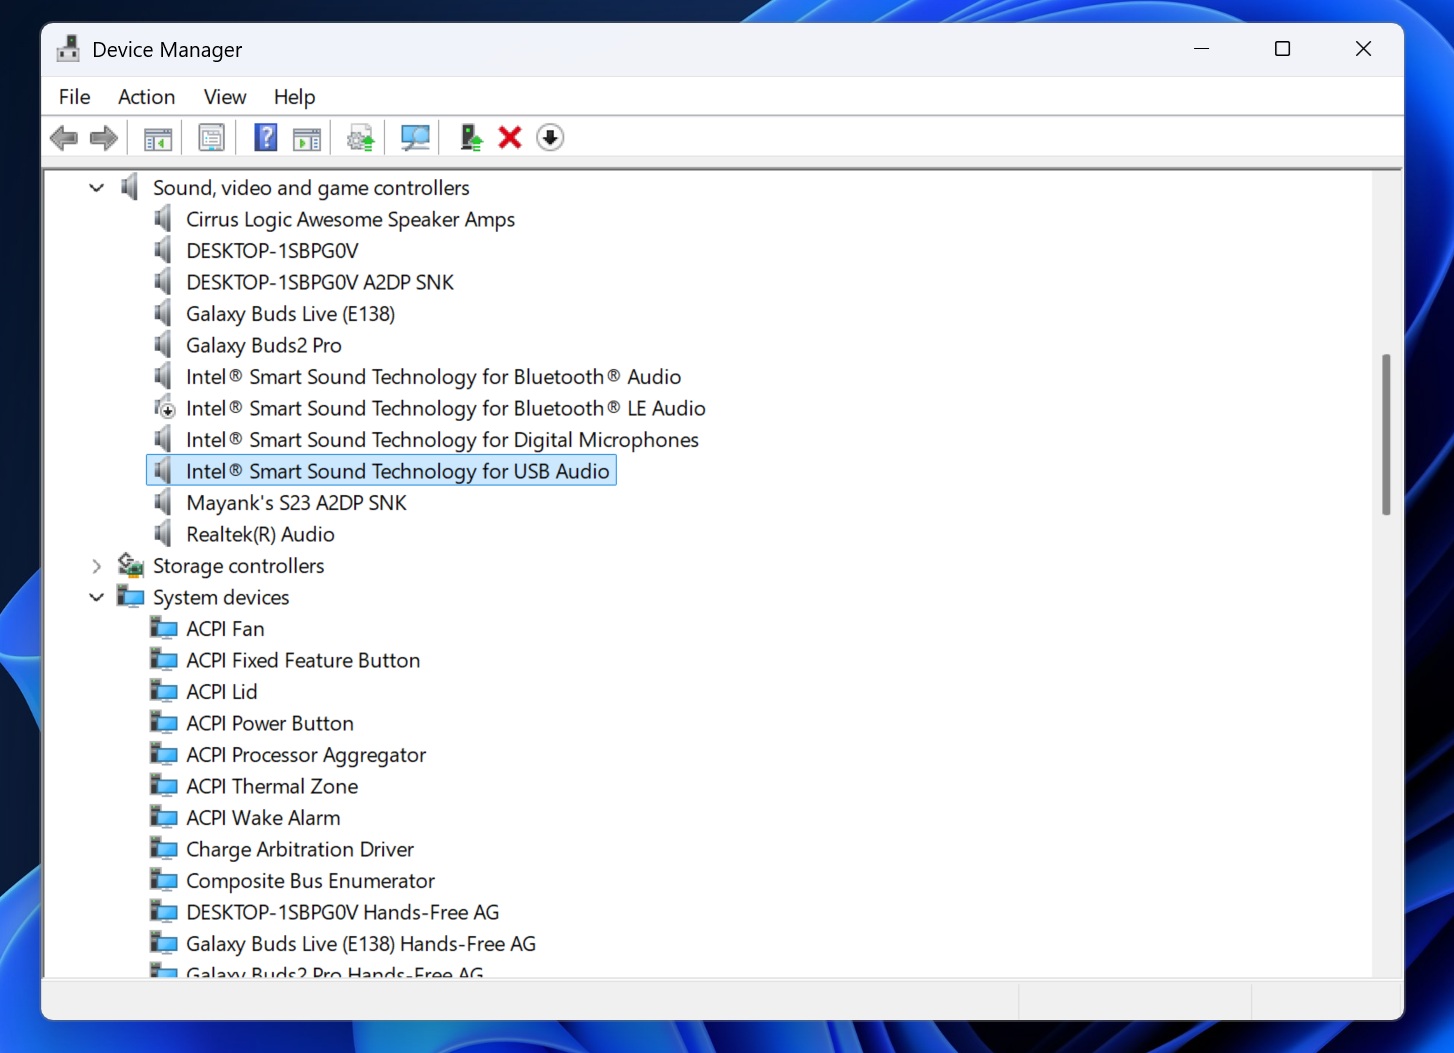
Task: Click the Back arrow in the toolbar
Action: (x=64, y=138)
